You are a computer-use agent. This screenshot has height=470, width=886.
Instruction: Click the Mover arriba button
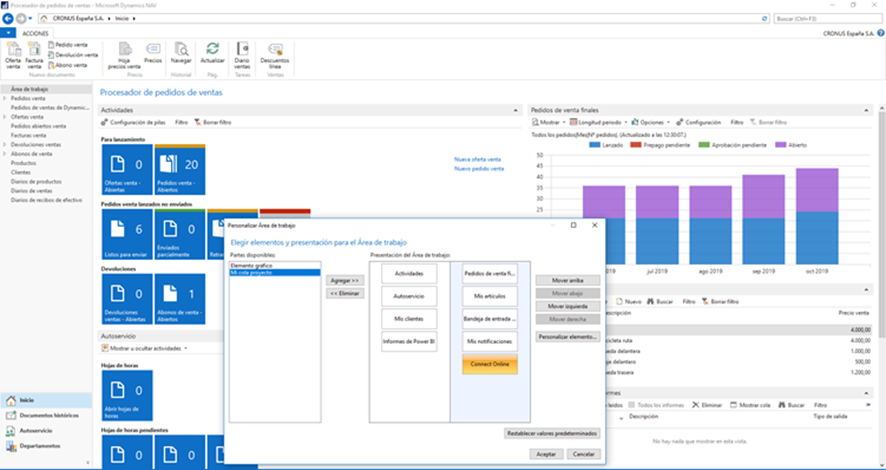tap(568, 280)
